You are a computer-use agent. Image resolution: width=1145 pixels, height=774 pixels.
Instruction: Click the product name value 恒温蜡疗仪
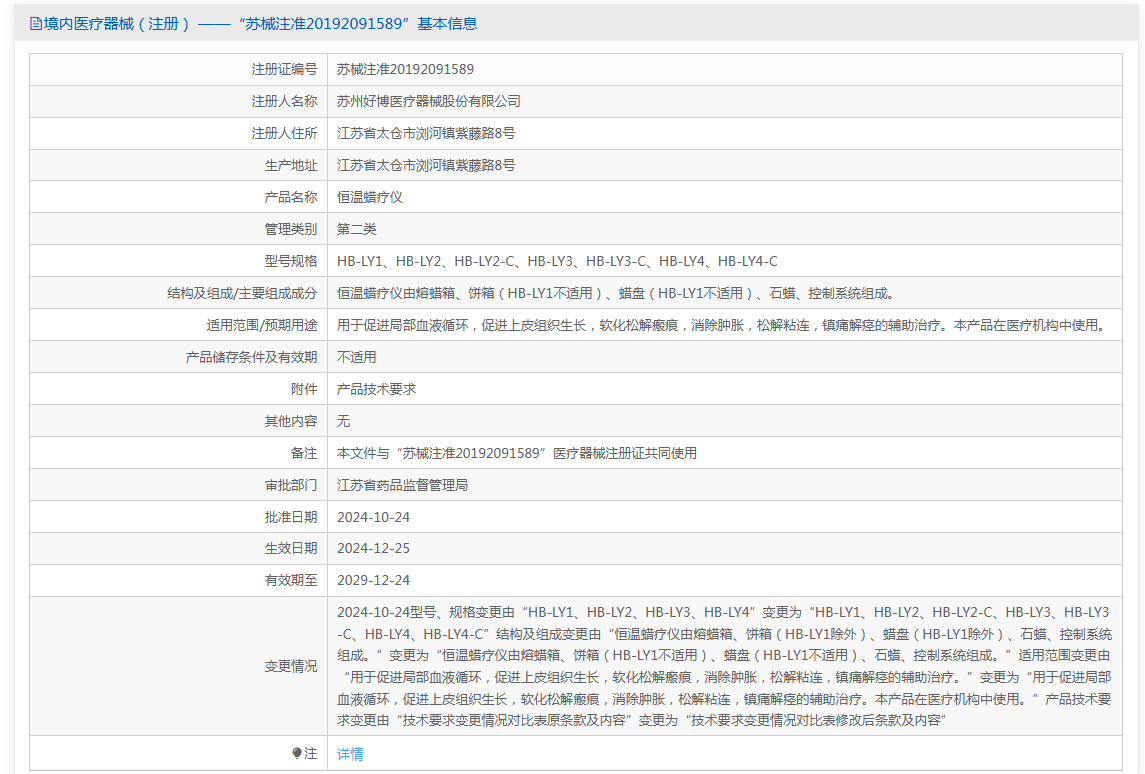pos(369,197)
